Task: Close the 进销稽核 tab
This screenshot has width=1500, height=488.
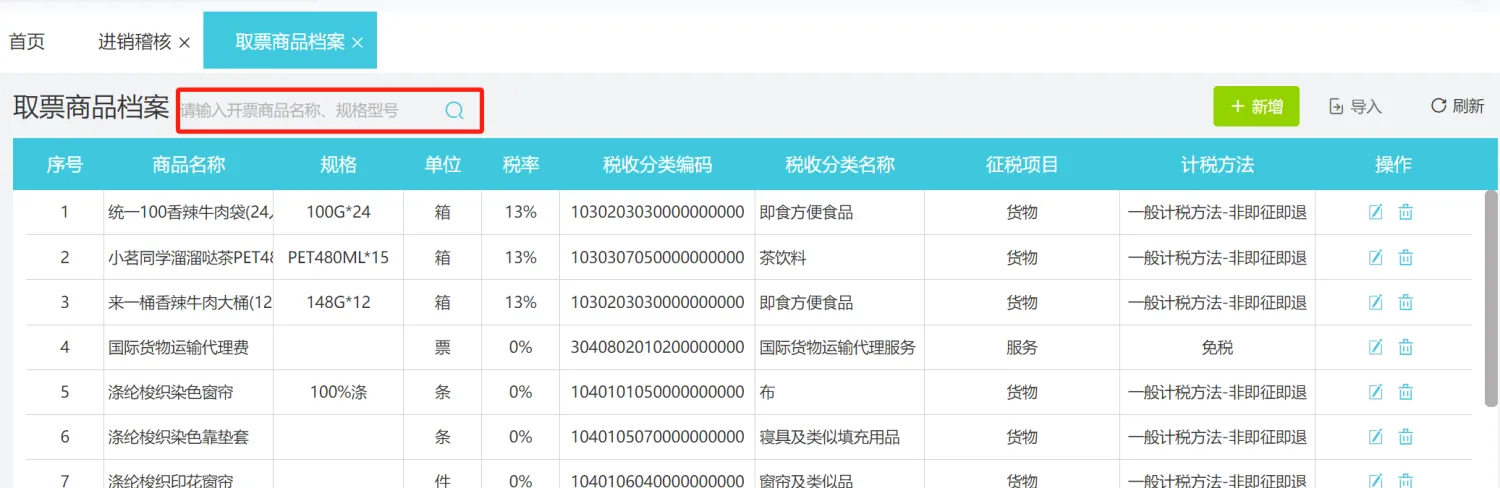Action: [184, 42]
